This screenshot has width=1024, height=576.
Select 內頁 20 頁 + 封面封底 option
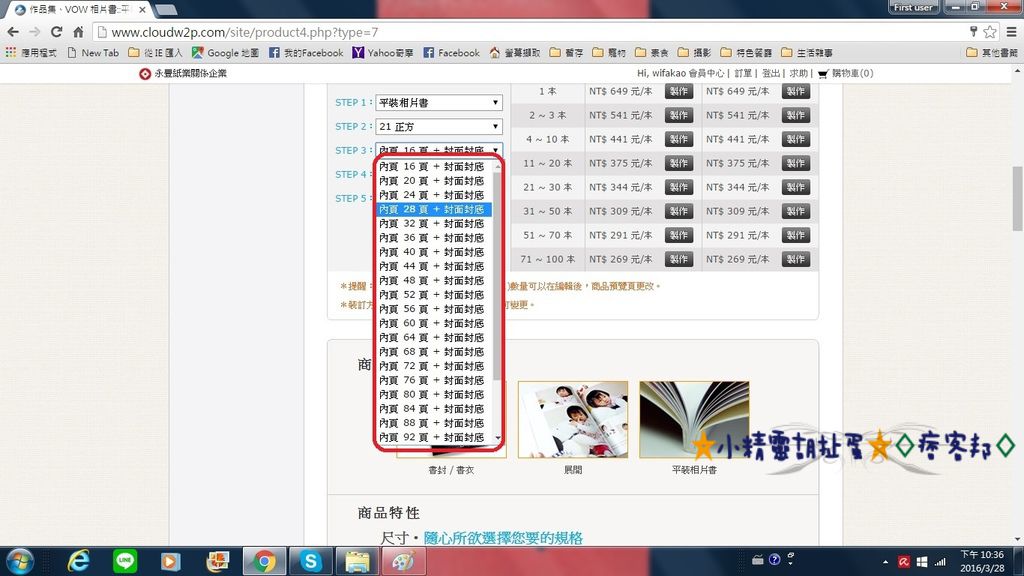click(432, 181)
